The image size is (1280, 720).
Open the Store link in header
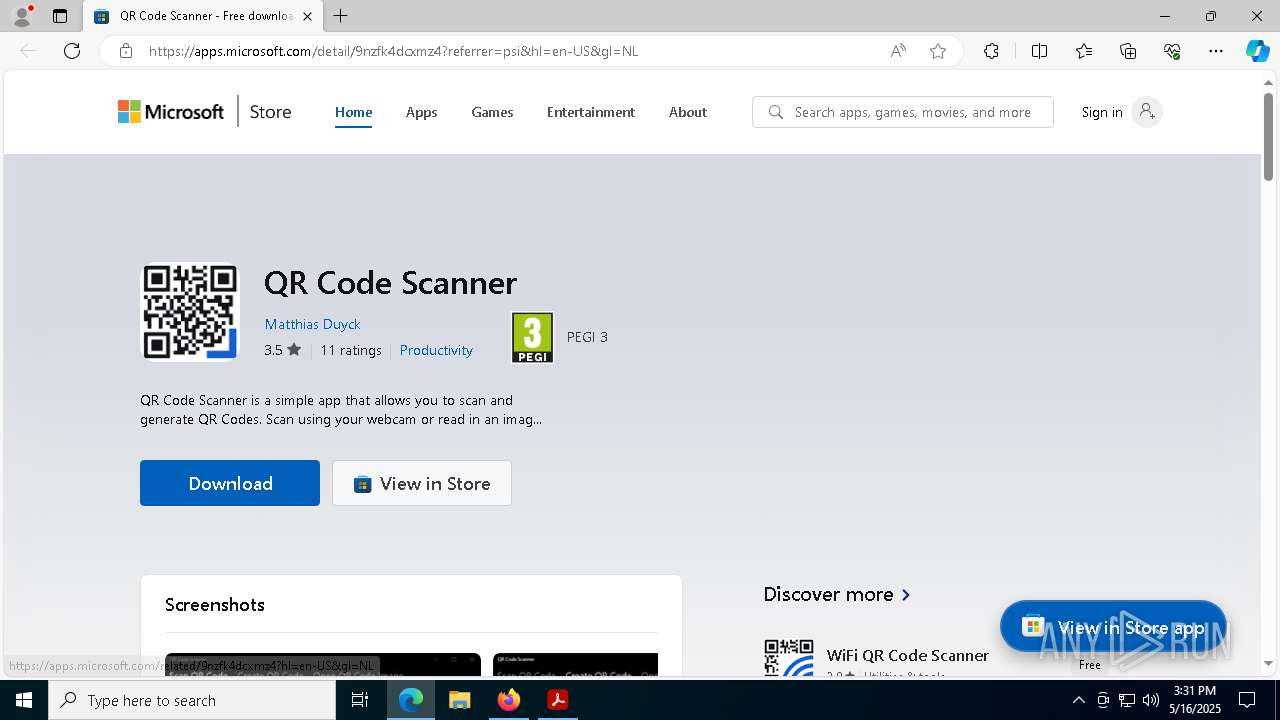pos(270,112)
